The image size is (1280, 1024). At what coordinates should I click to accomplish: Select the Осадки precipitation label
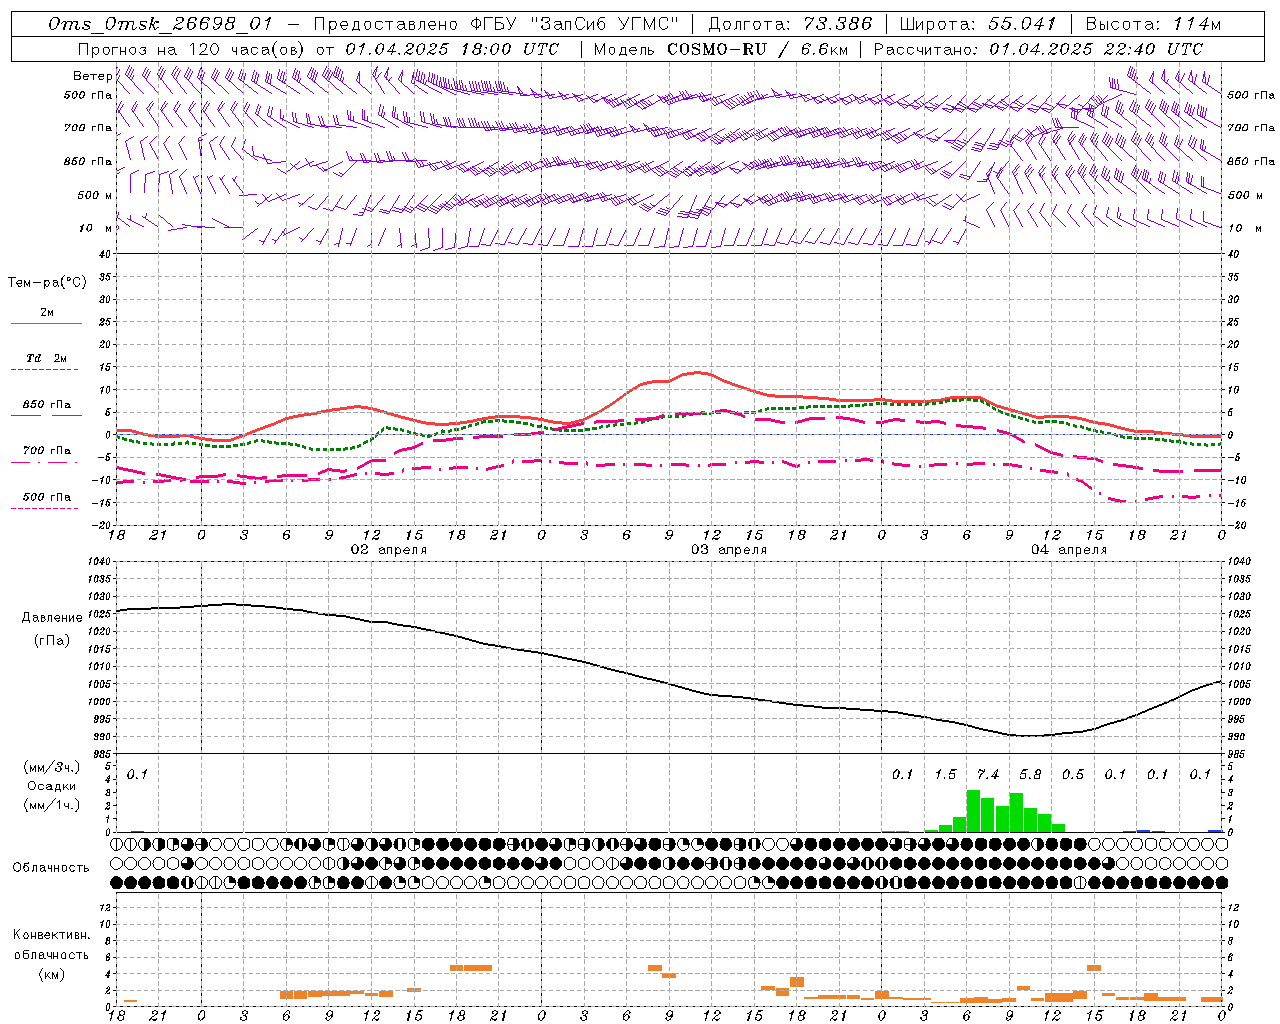point(52,786)
